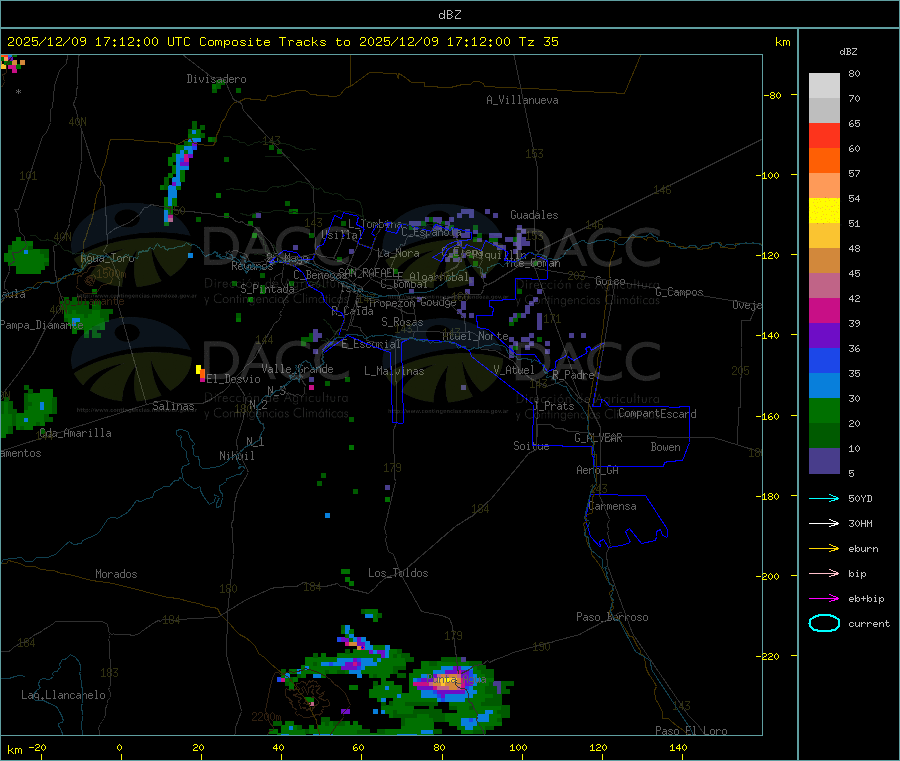900x761 pixels.
Task: Click the cyan 50YD arrow legend icon
Action: [x=824, y=498]
